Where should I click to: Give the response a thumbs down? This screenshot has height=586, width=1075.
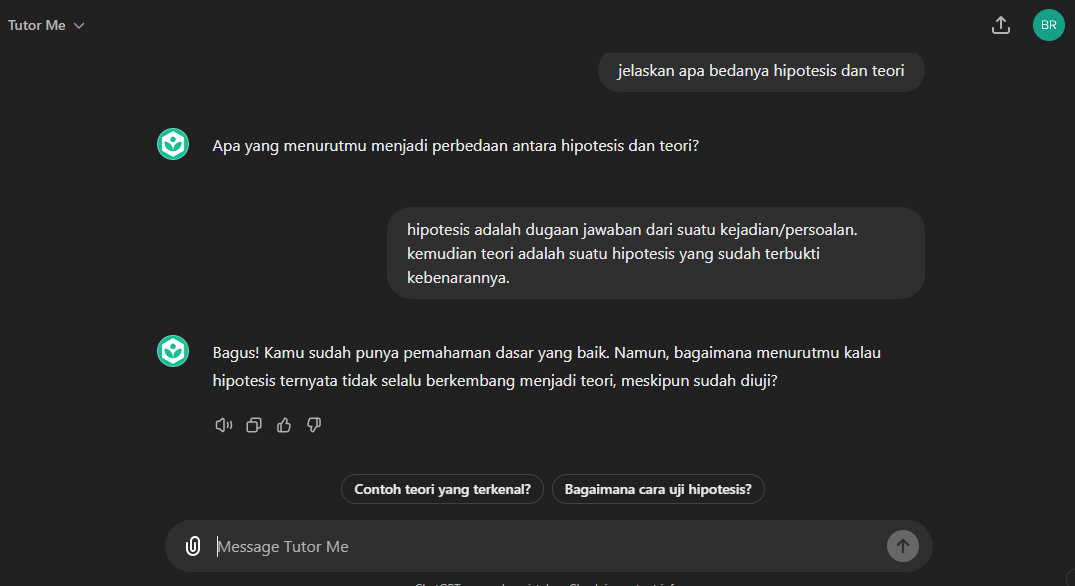(x=313, y=424)
